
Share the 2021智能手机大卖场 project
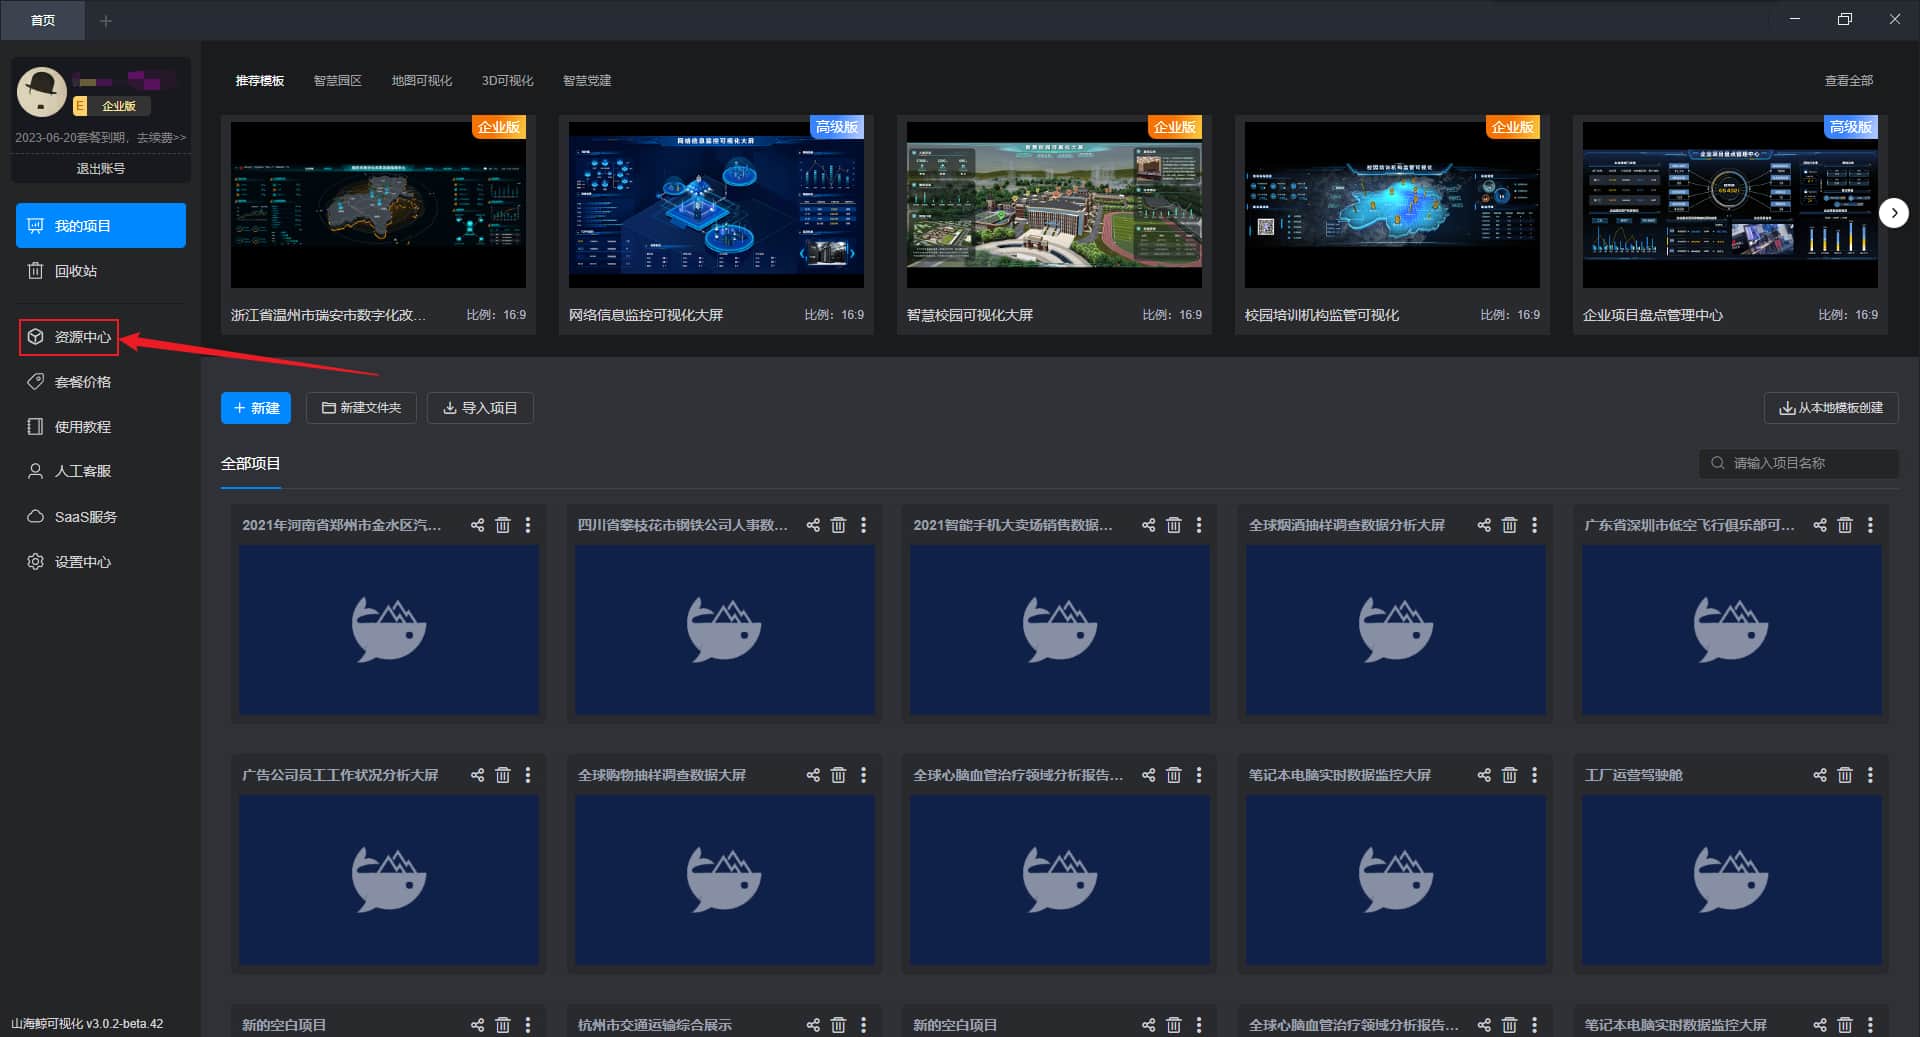click(1148, 525)
